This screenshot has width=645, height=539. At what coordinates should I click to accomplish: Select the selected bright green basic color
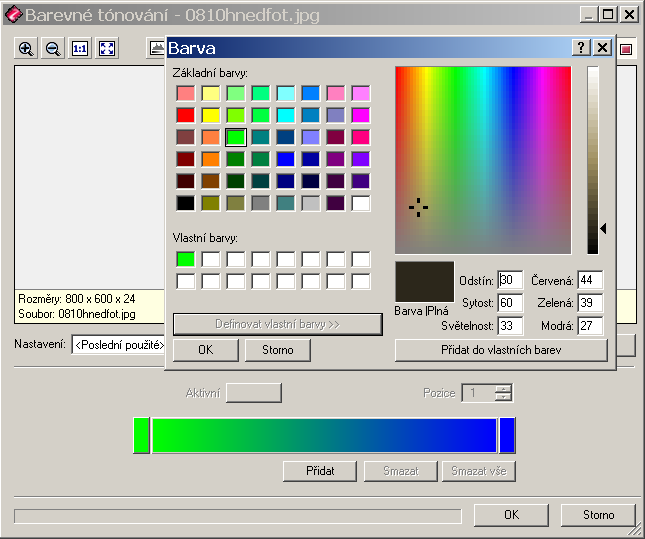click(x=236, y=138)
